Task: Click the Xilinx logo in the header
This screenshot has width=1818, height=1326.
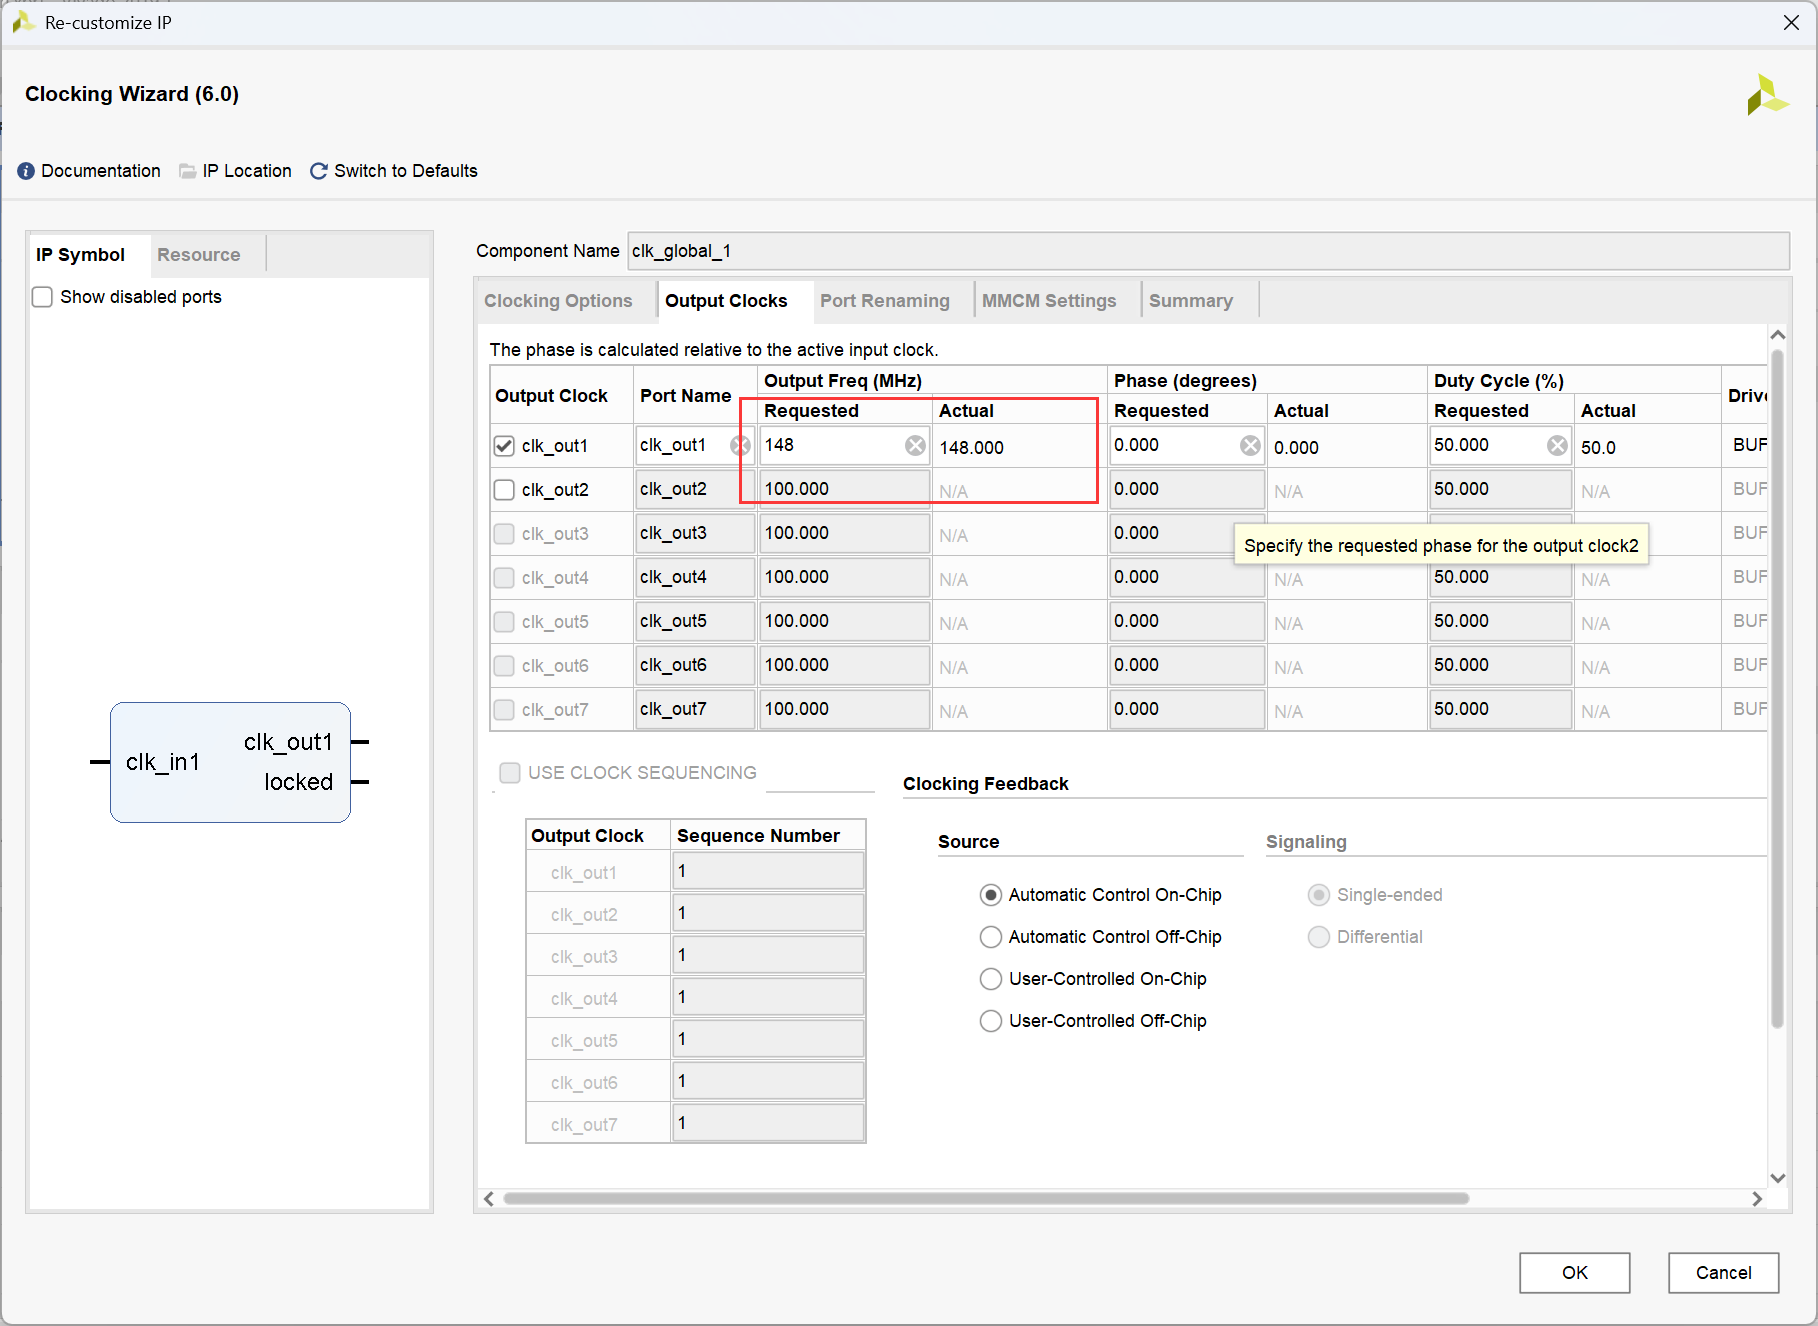Action: pyautogui.click(x=1767, y=95)
